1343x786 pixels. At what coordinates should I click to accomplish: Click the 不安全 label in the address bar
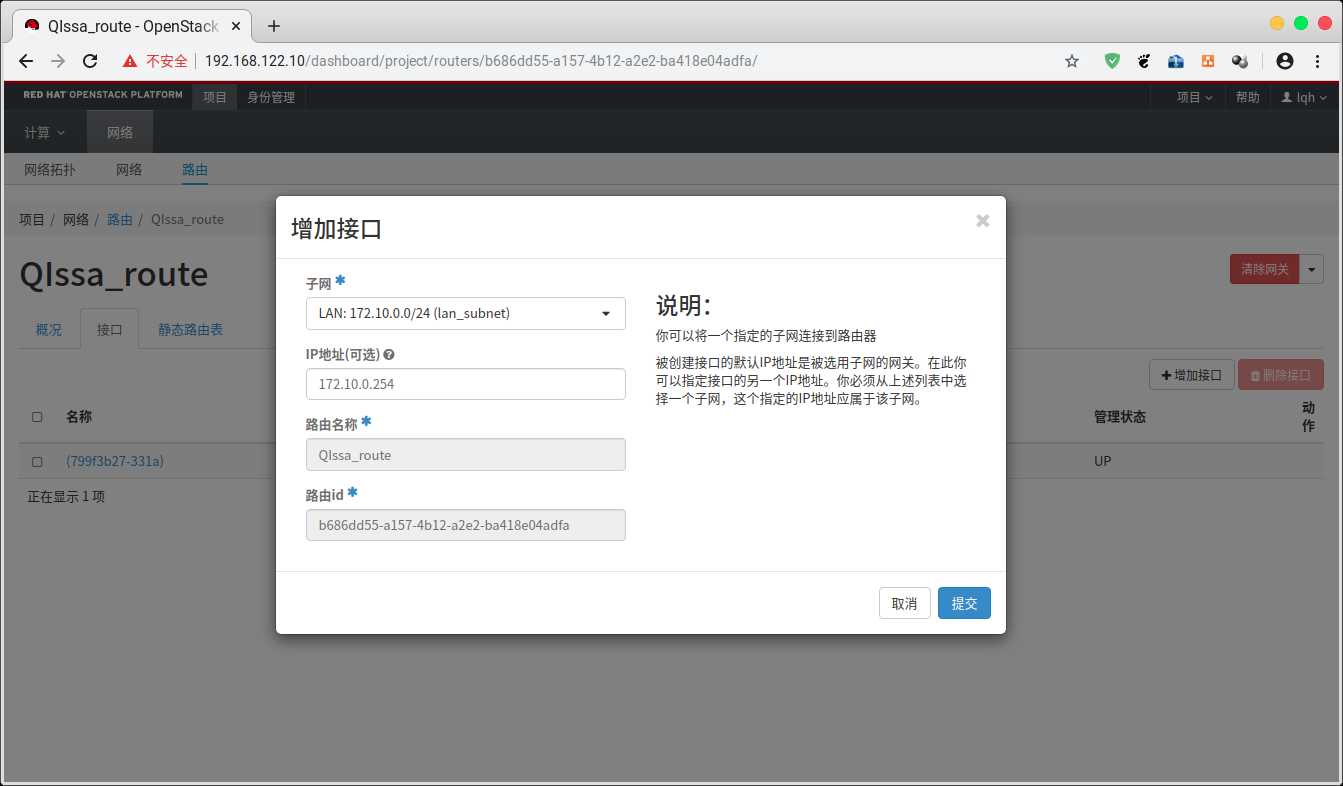(x=167, y=61)
